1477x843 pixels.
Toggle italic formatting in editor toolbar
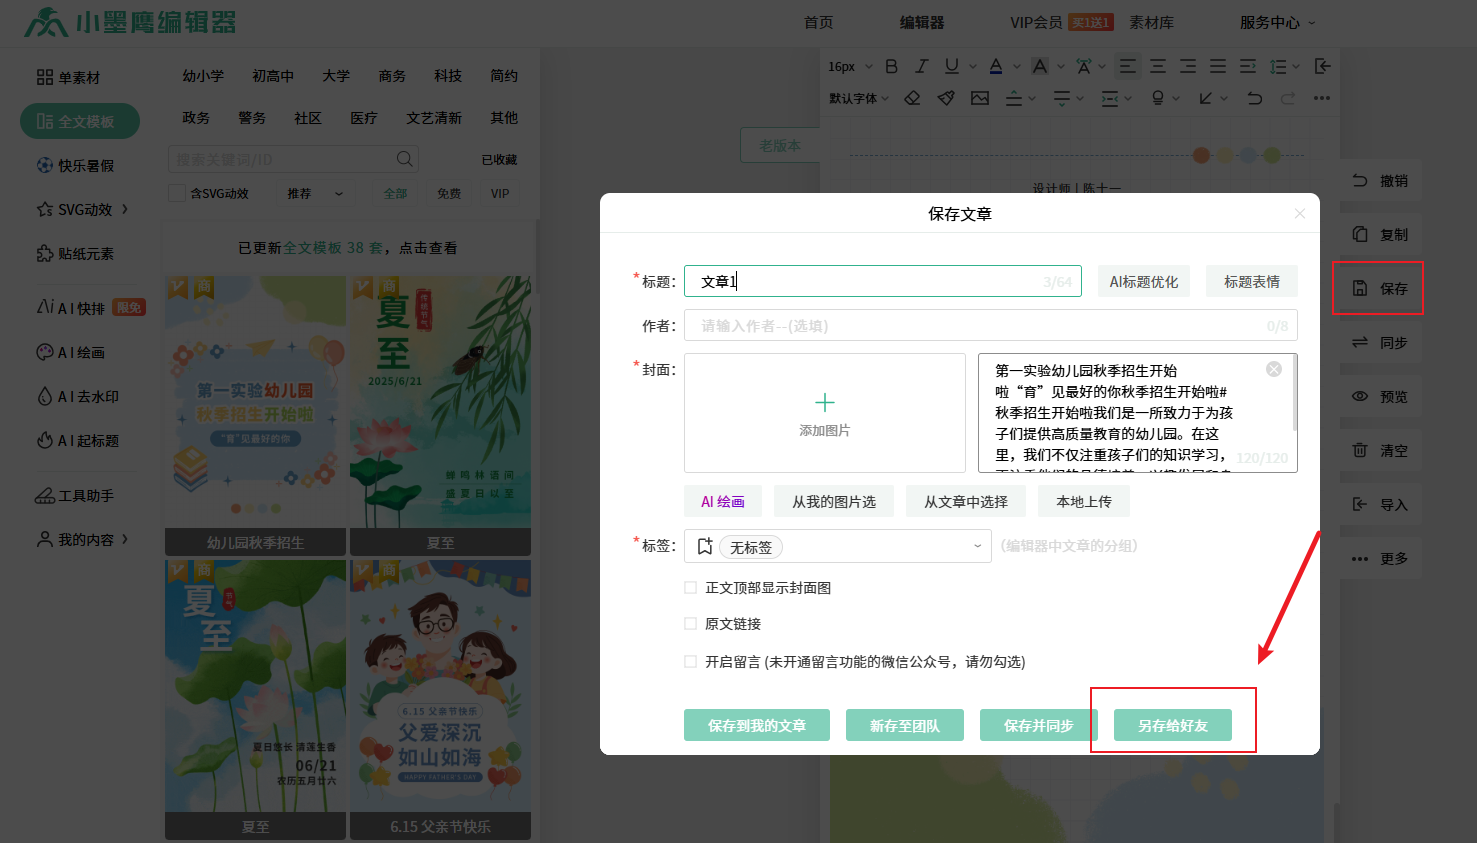coord(922,66)
